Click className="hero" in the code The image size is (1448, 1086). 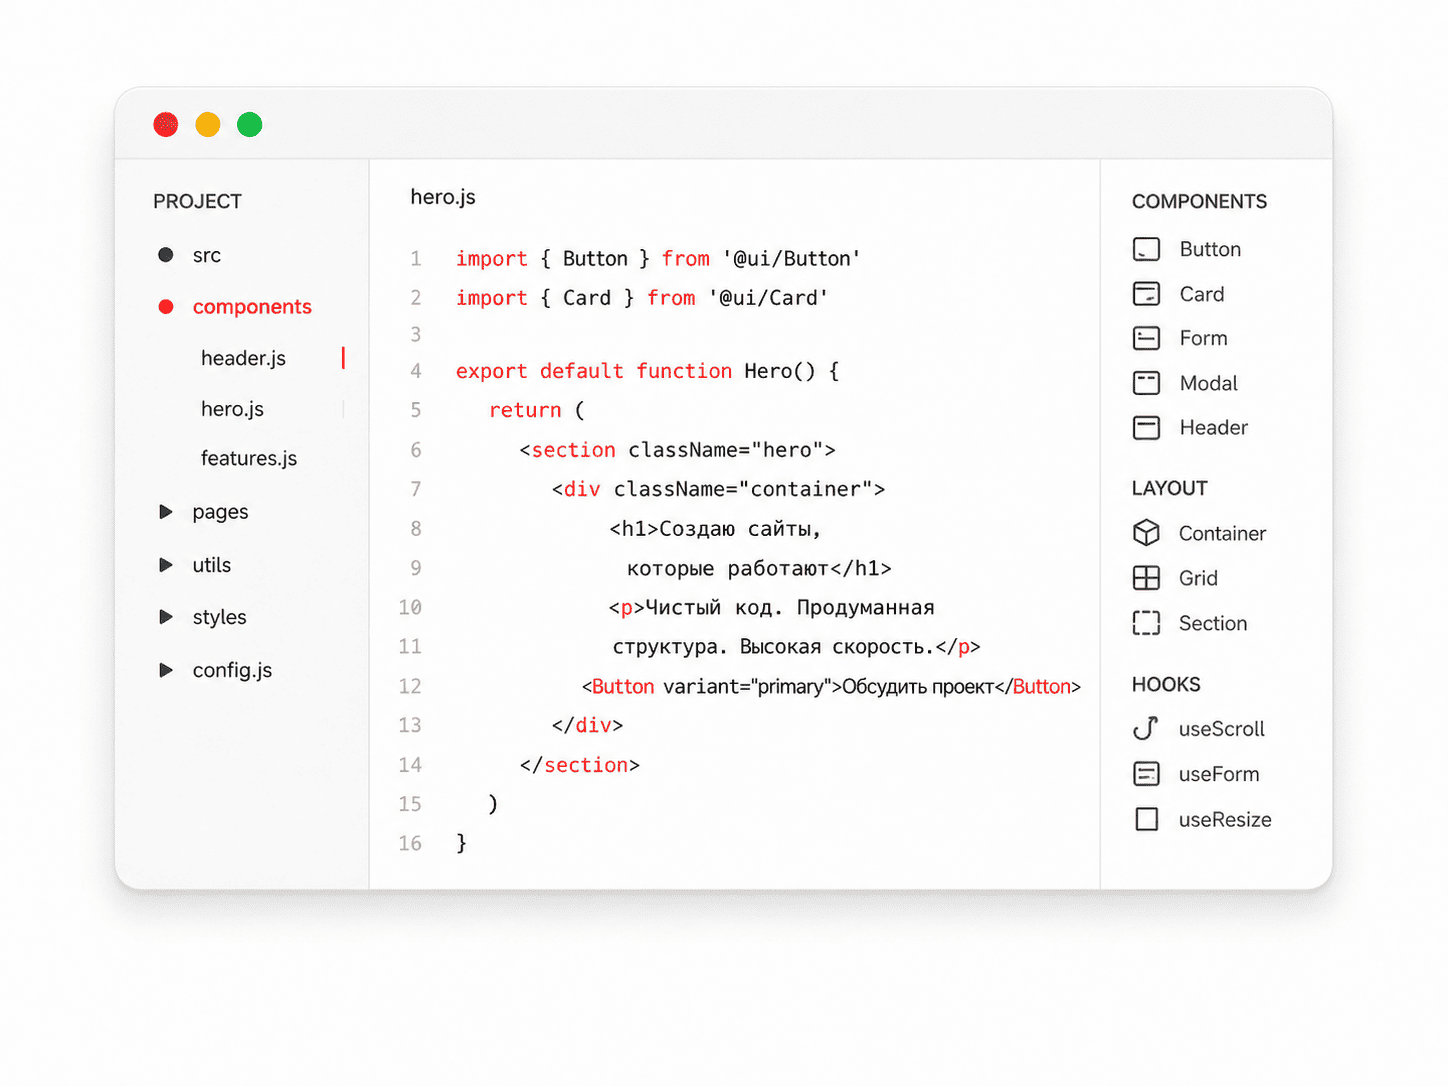(x=726, y=450)
